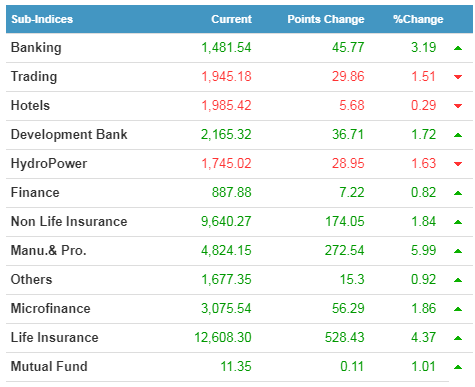Click Manu.& Pro. percent change 5.99
Image resolution: width=475 pixels, height=387 pixels.
(x=423, y=250)
